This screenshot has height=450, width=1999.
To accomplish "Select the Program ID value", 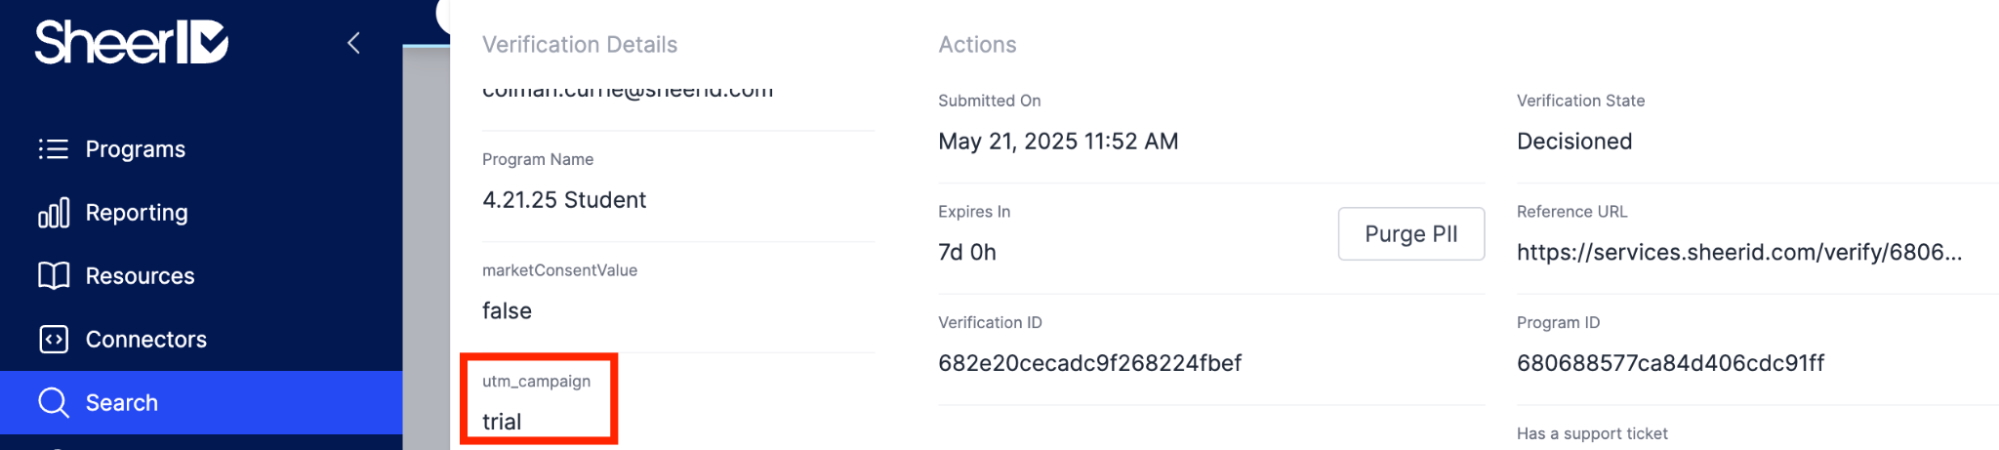I will pyautogui.click(x=1670, y=363).
